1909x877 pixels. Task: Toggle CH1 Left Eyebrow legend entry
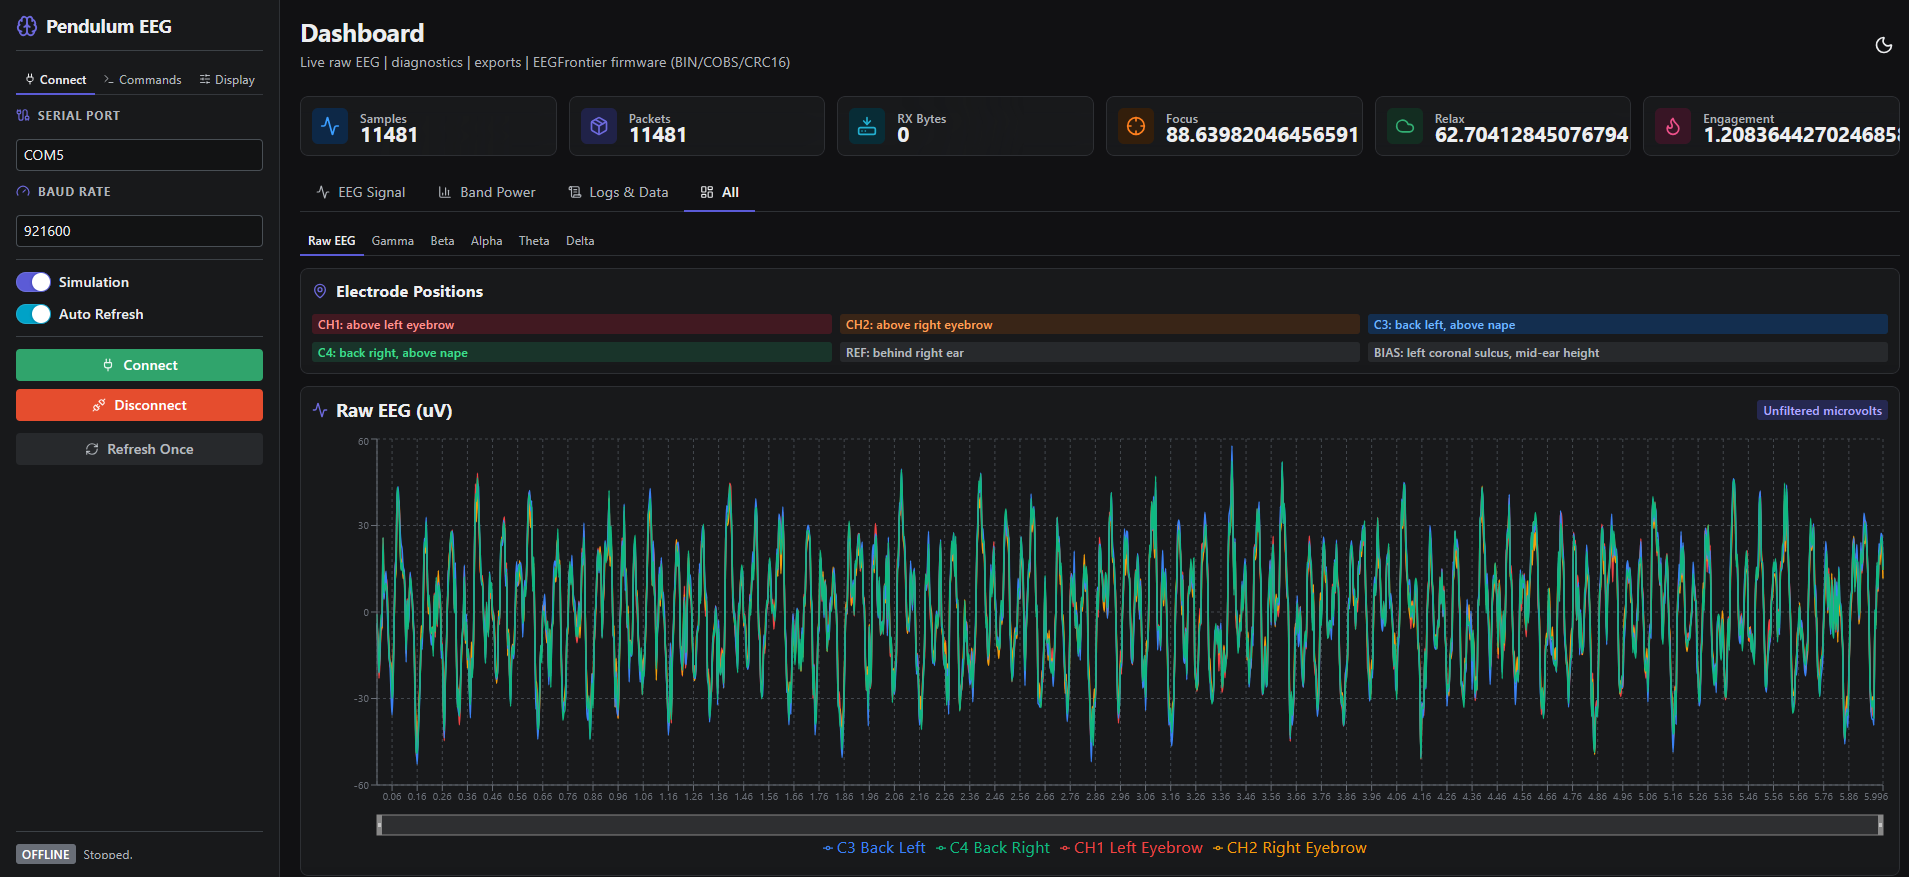(1131, 848)
